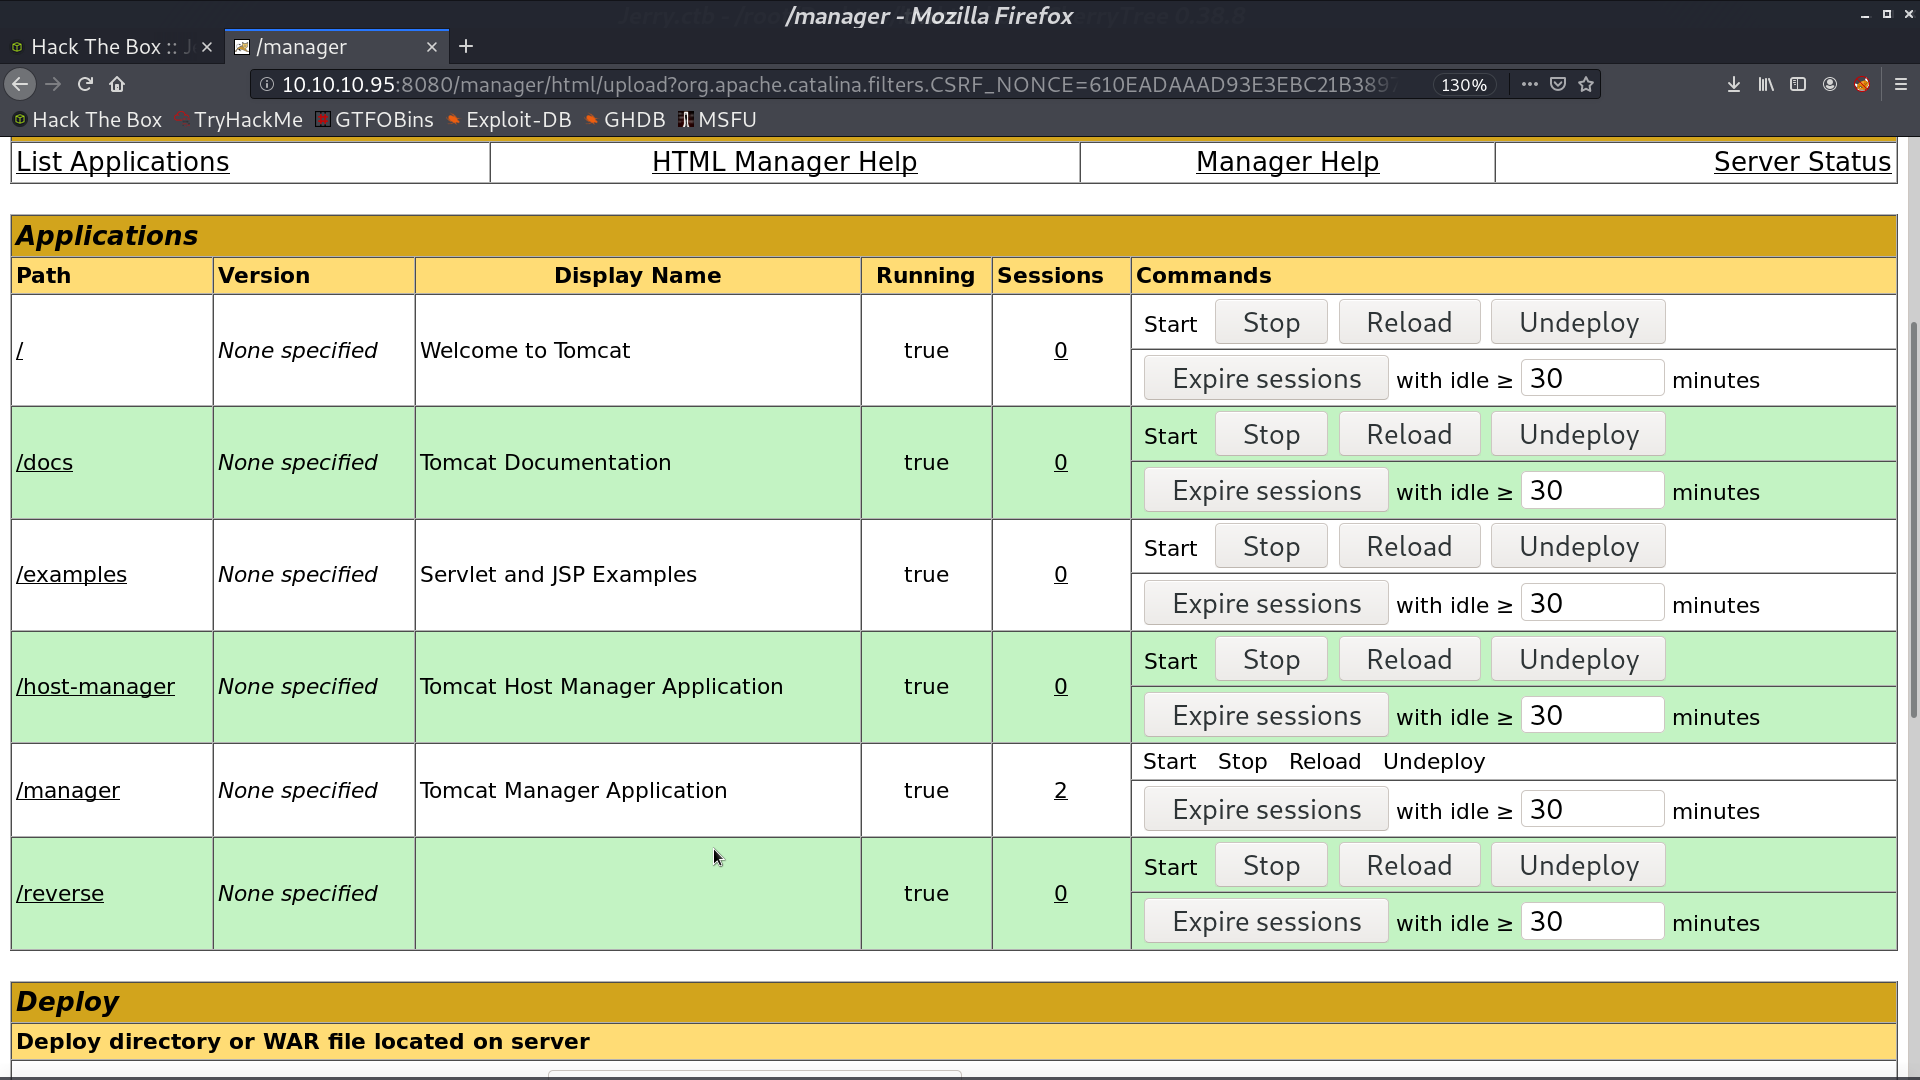1920x1080 pixels.
Task: Reload the /examples application
Action: [x=1409, y=547]
